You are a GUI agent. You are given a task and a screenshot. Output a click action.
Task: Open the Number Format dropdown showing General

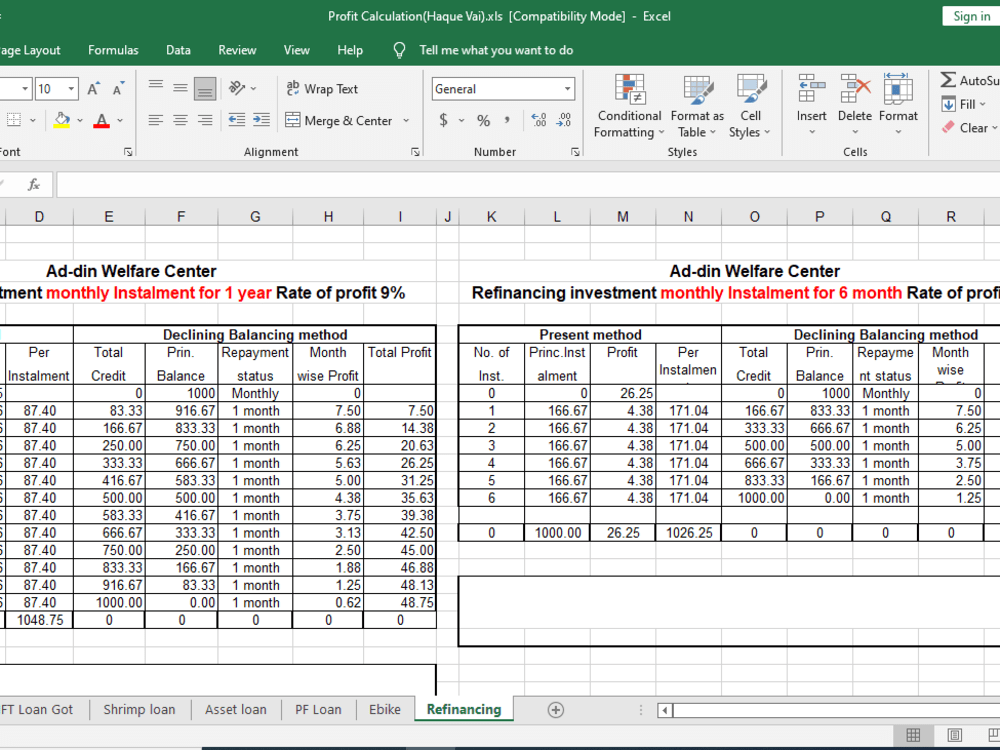tap(502, 88)
